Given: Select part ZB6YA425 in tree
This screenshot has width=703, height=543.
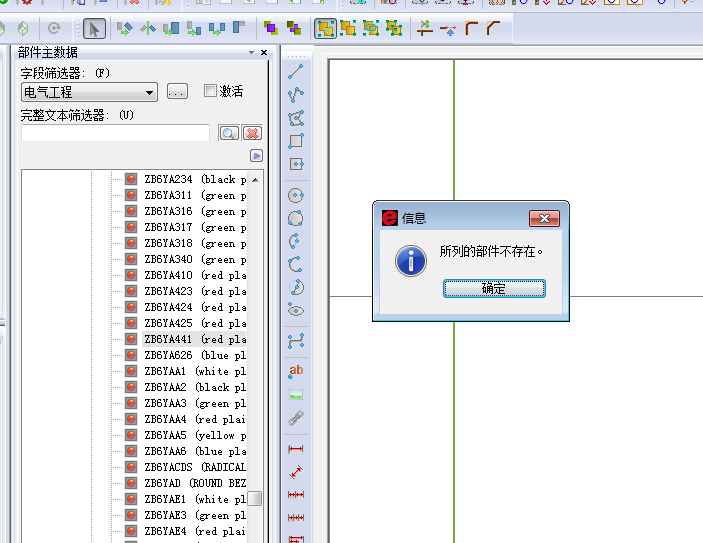Looking at the screenshot, I should [x=195, y=323].
